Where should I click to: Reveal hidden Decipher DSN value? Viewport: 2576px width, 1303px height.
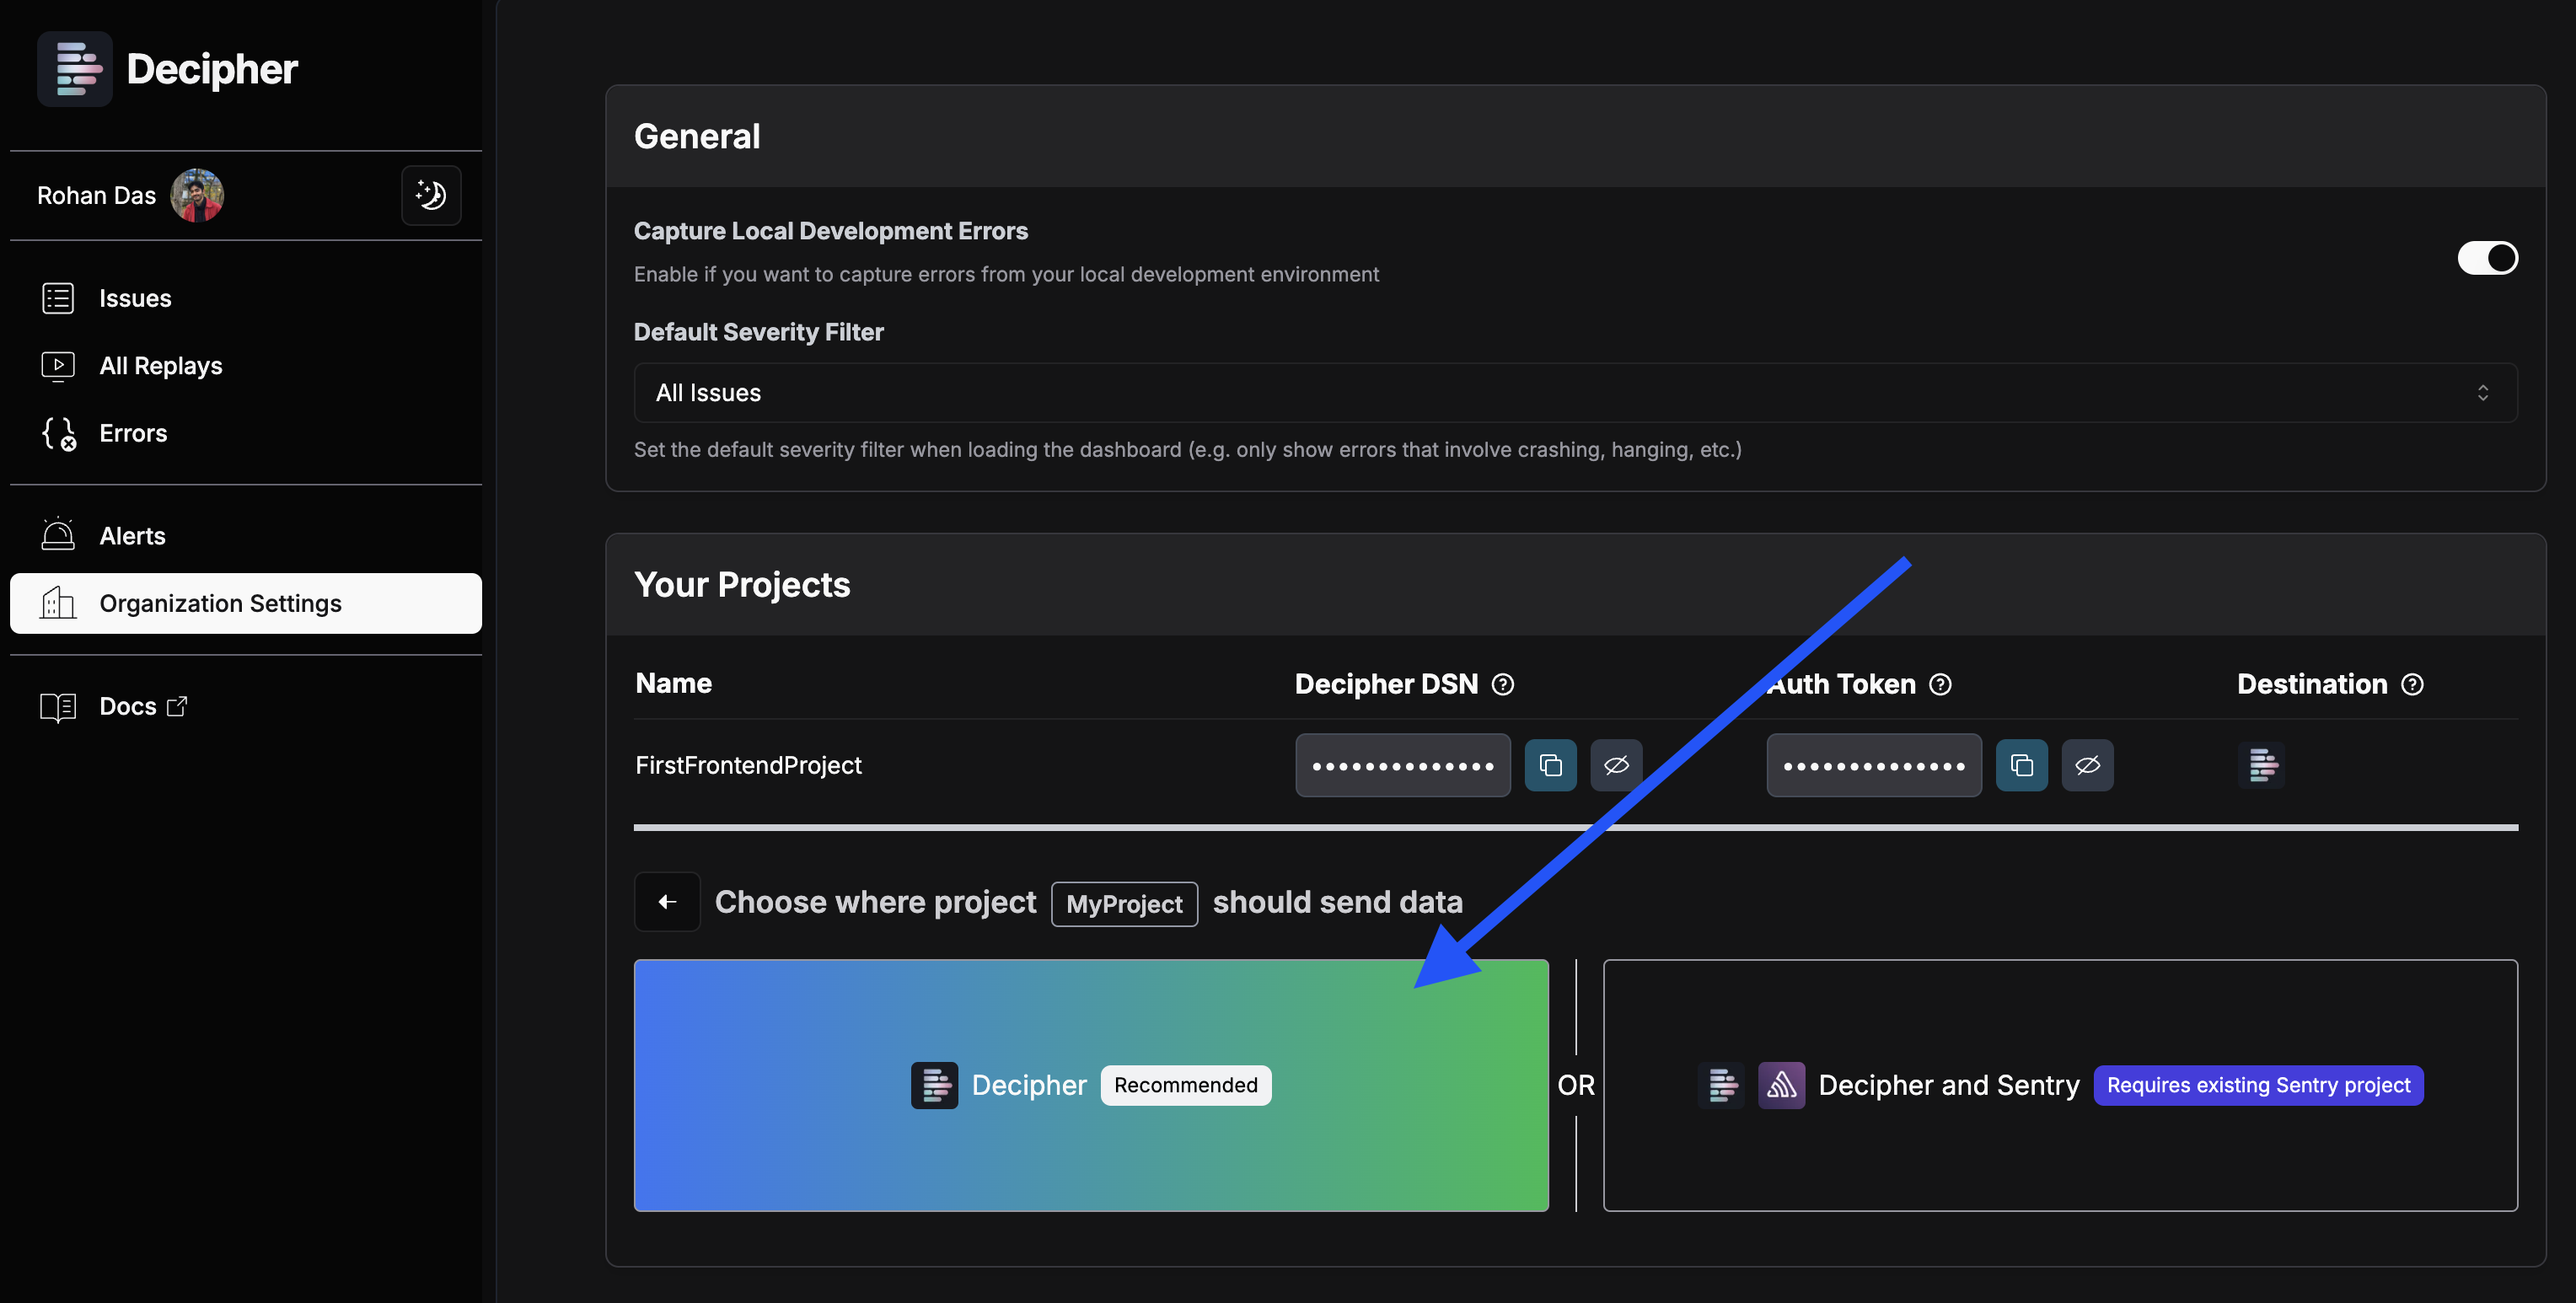pos(1616,765)
